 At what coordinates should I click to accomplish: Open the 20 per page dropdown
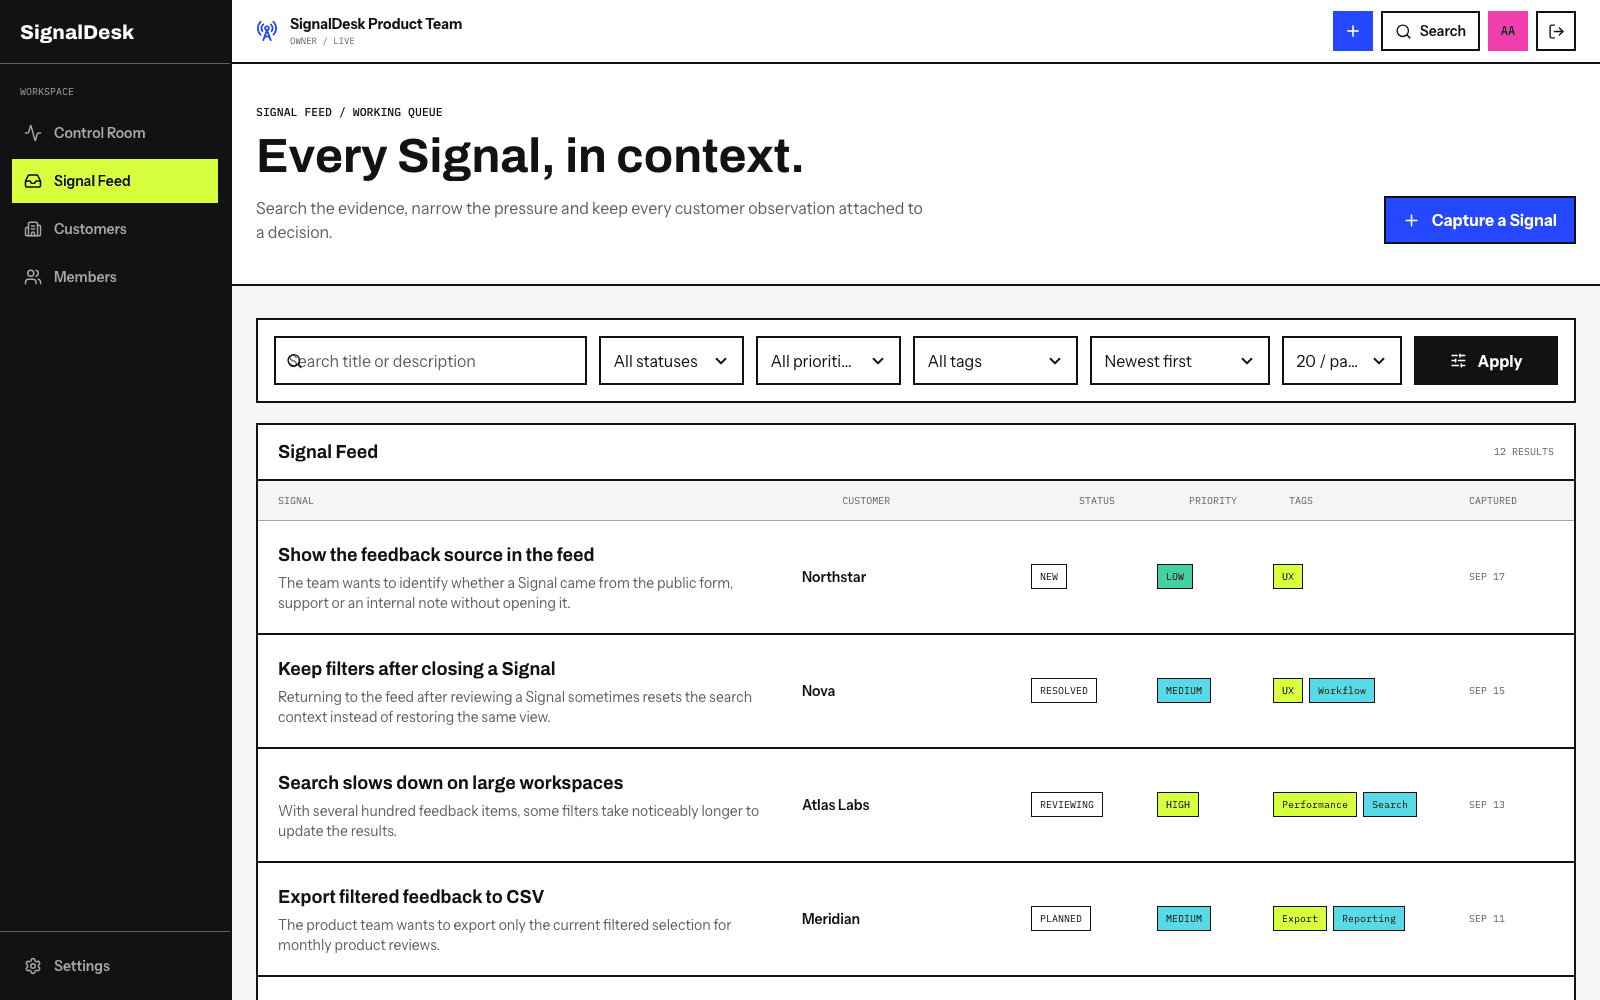tap(1341, 361)
